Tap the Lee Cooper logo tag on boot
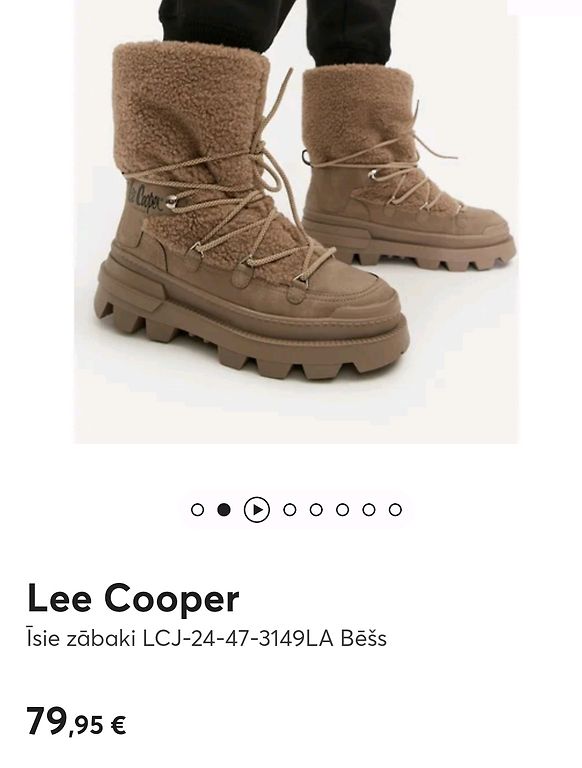 click(145, 197)
